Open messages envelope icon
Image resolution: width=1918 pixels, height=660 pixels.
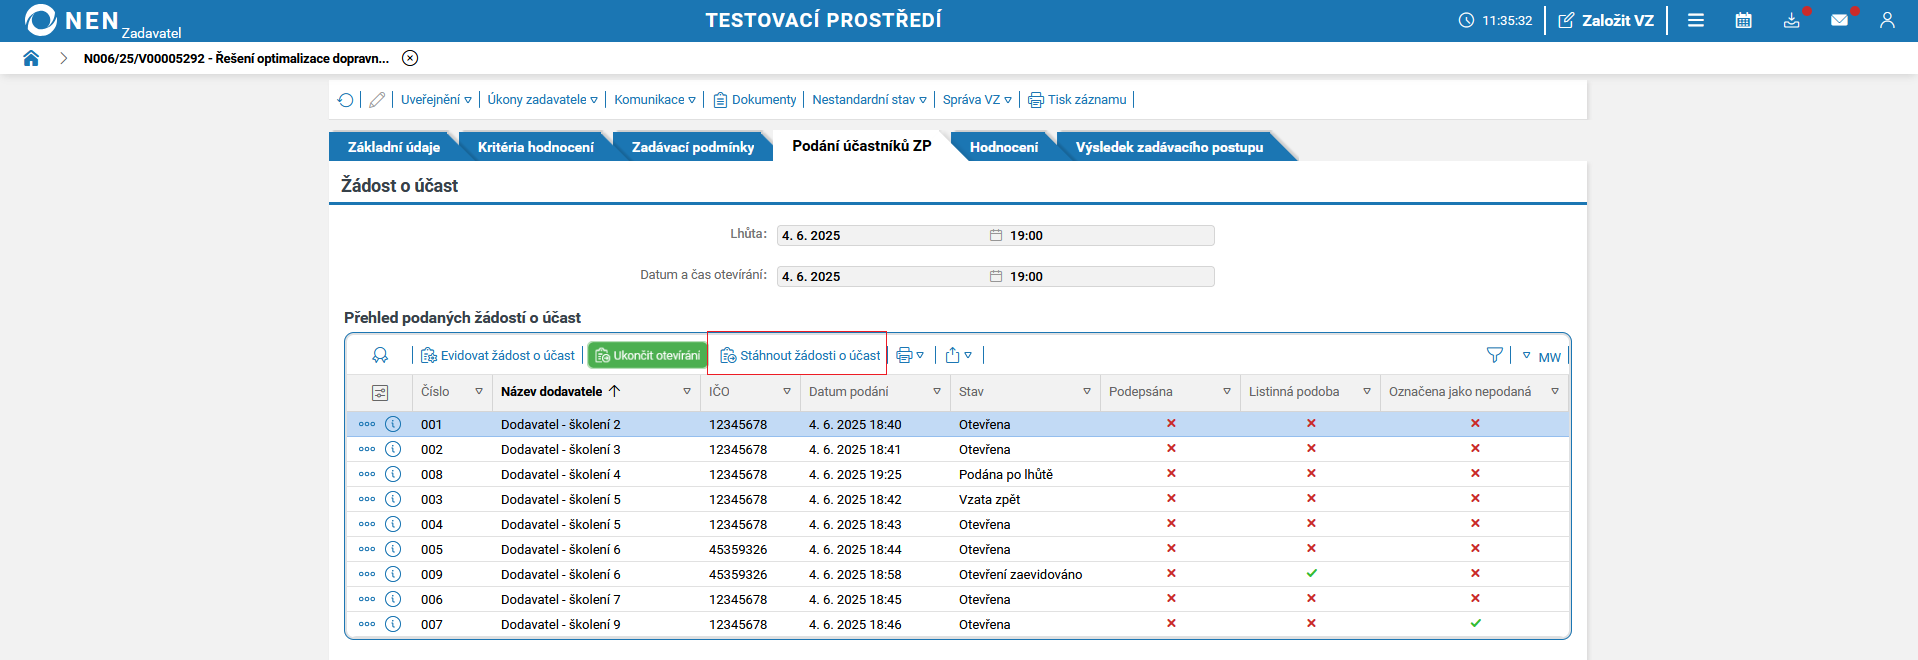click(x=1839, y=20)
